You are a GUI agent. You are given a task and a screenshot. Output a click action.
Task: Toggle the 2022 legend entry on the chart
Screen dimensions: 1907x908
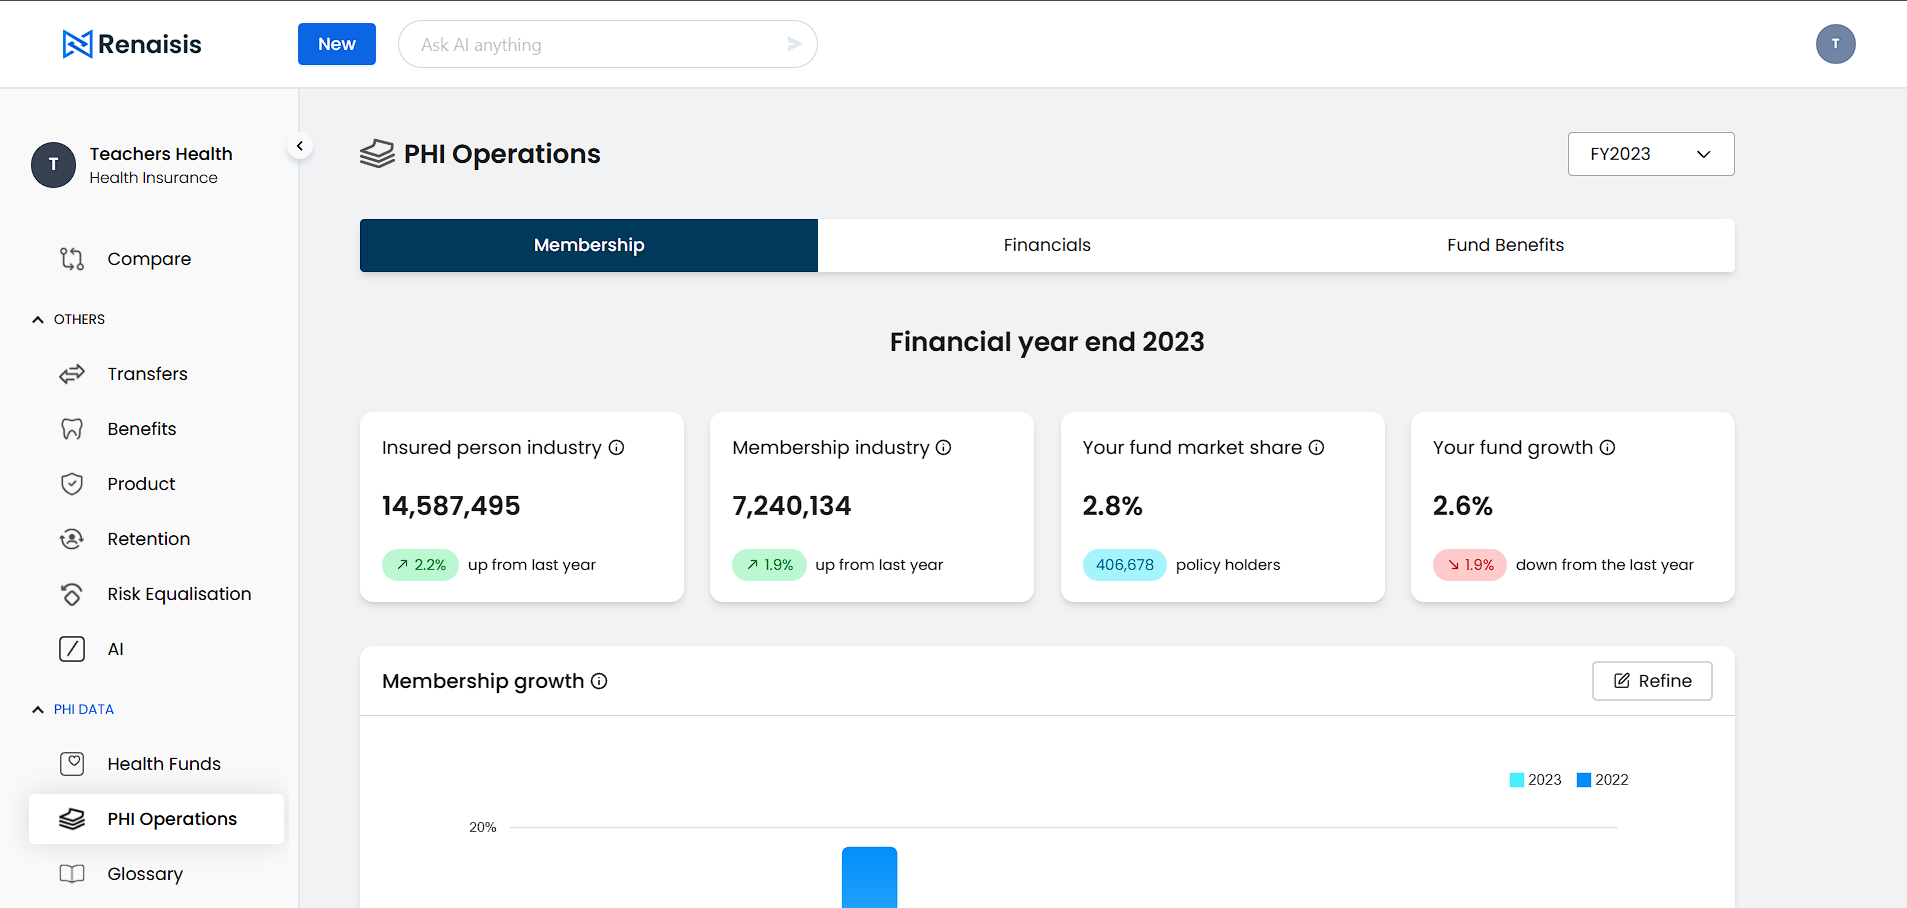(1602, 779)
